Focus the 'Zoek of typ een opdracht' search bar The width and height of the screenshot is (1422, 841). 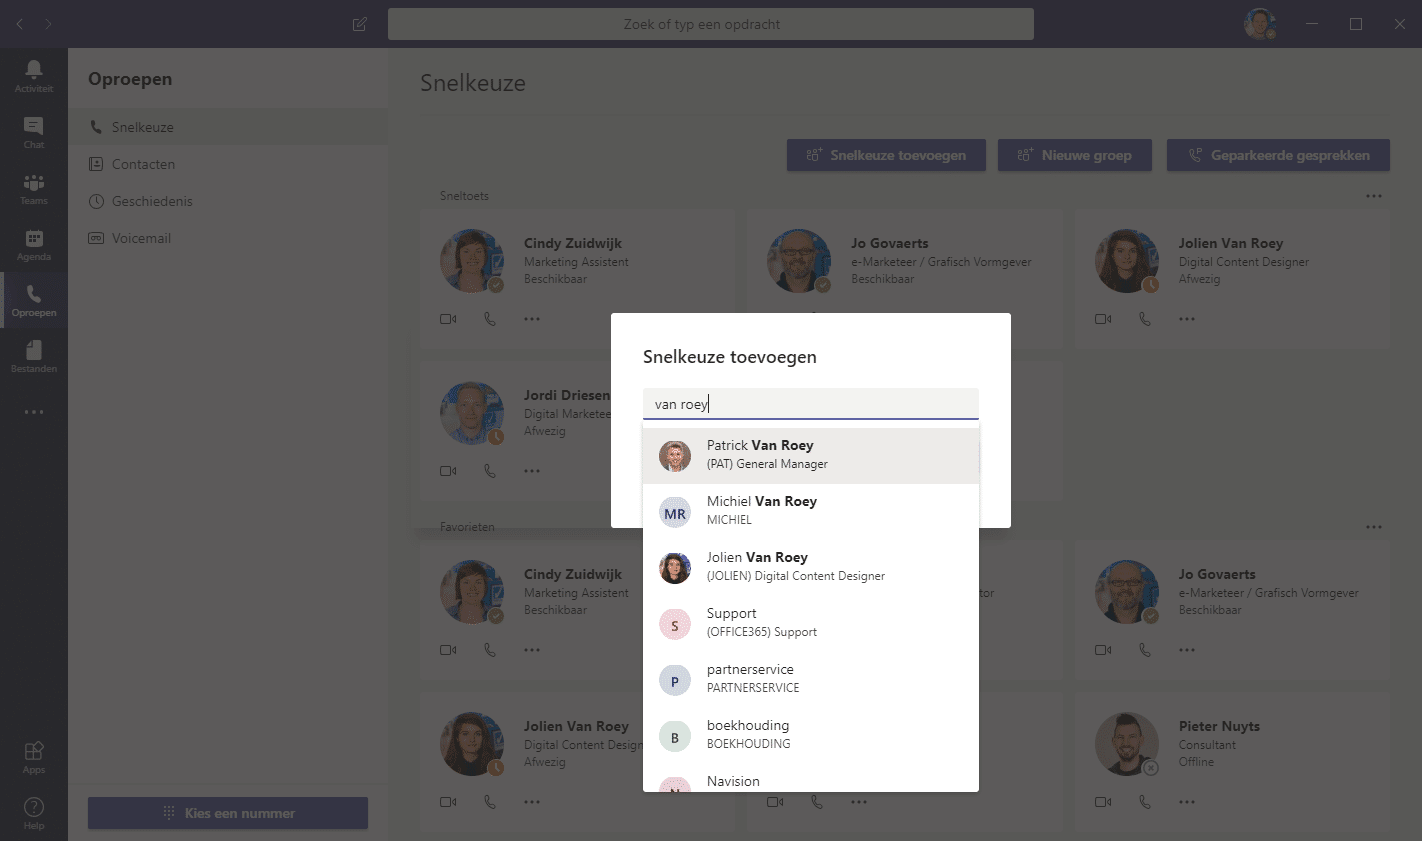(x=711, y=24)
